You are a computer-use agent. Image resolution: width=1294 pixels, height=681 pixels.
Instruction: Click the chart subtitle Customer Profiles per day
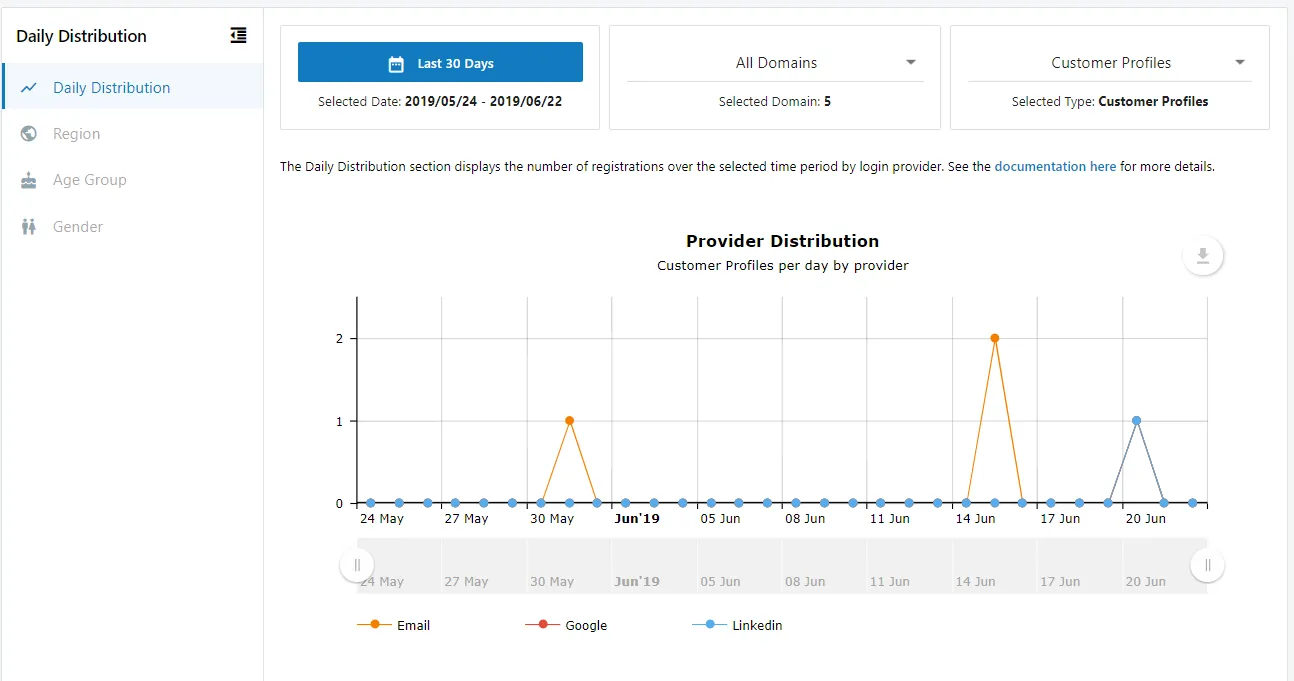click(x=783, y=266)
